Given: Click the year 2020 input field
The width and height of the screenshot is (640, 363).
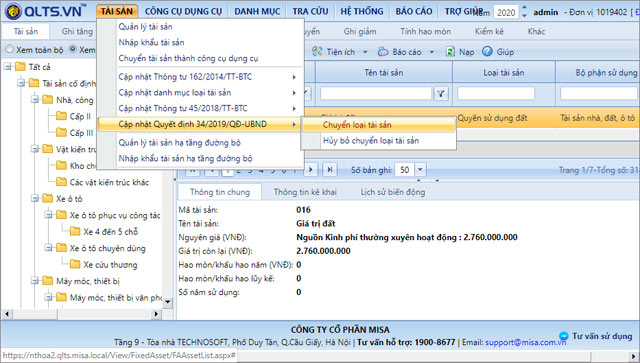Looking at the screenshot, I should tap(506, 12).
